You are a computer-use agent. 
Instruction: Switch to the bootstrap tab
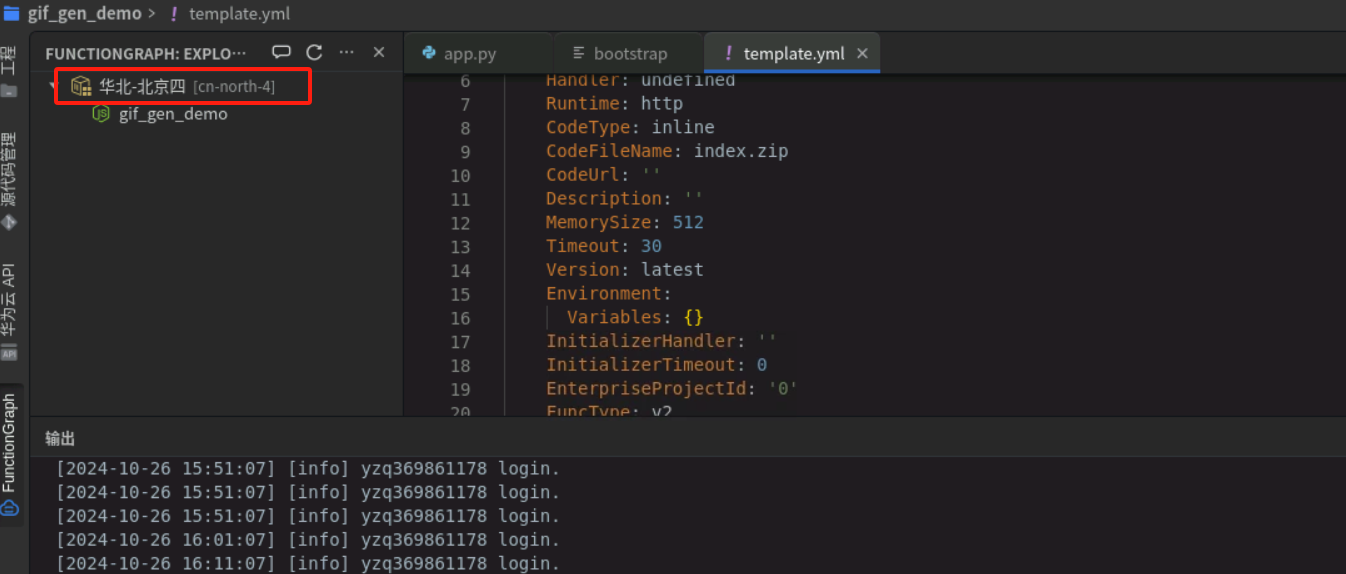pos(630,54)
